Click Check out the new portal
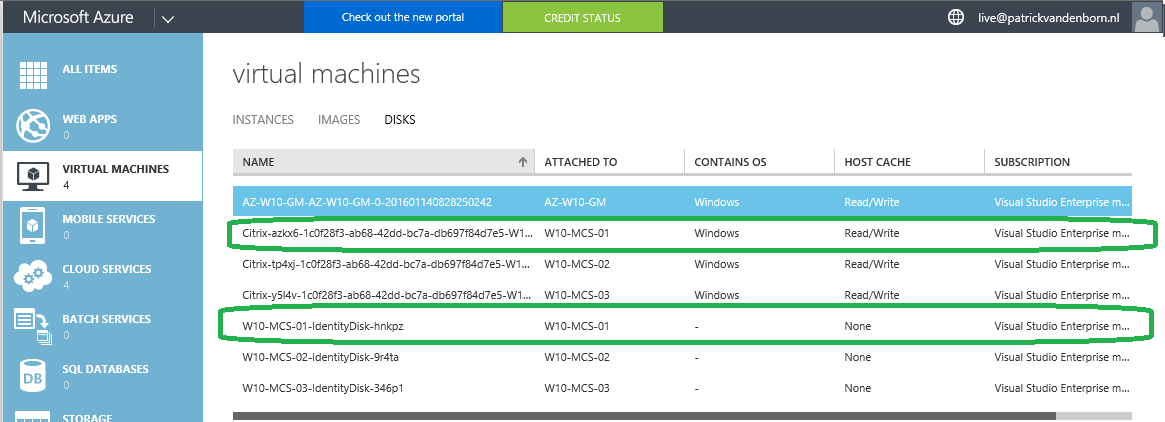The height and width of the screenshot is (422, 1165). 403,17
